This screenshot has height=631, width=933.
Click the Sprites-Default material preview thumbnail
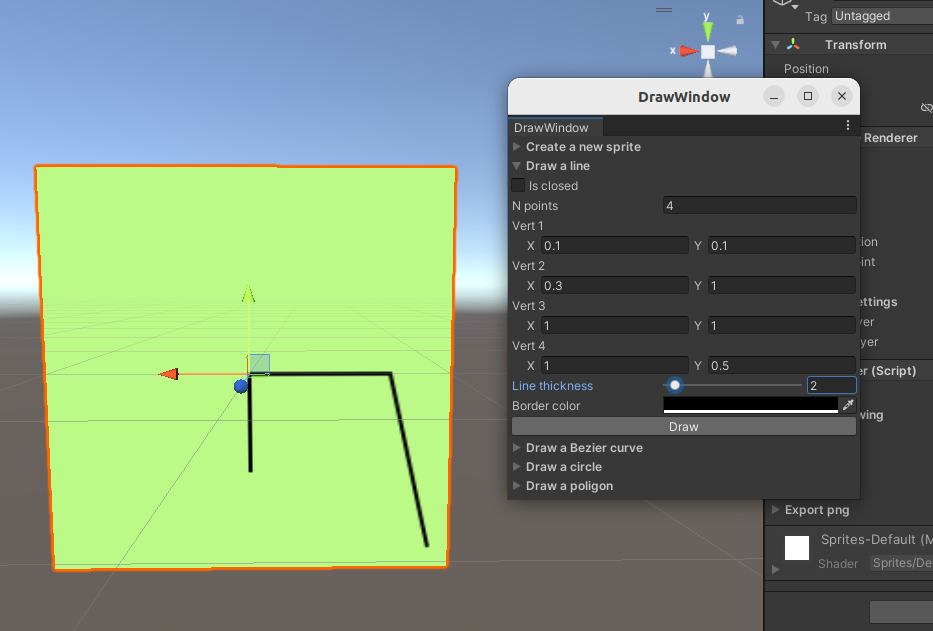coord(797,548)
